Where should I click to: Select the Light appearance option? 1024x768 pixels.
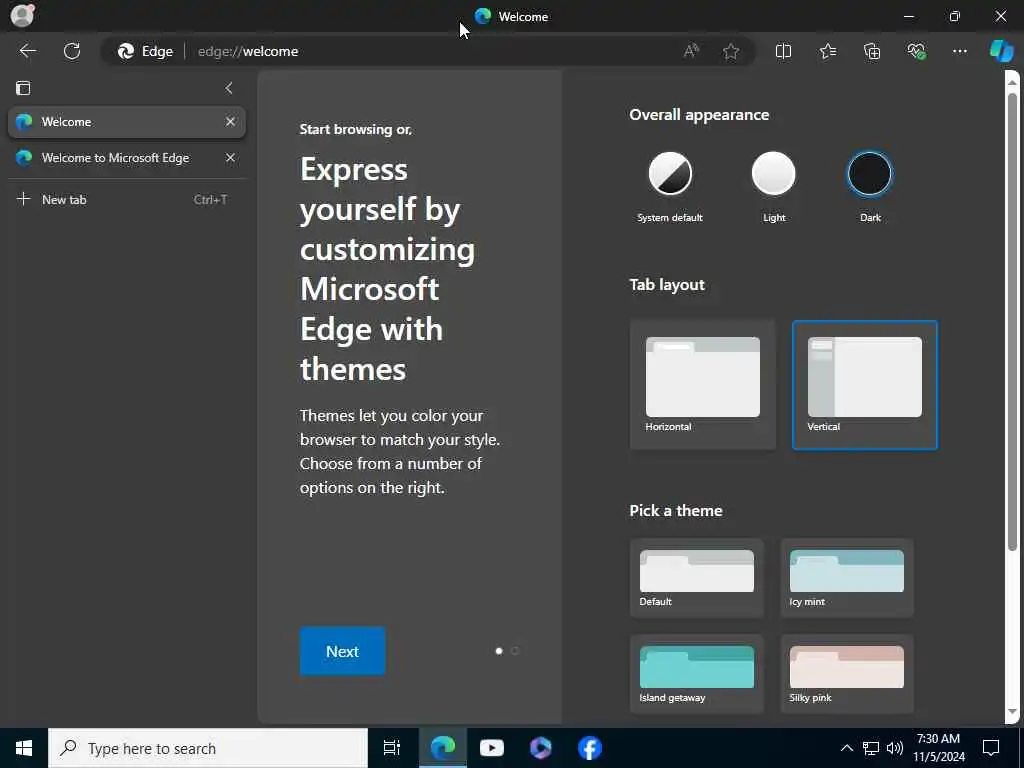(x=774, y=187)
